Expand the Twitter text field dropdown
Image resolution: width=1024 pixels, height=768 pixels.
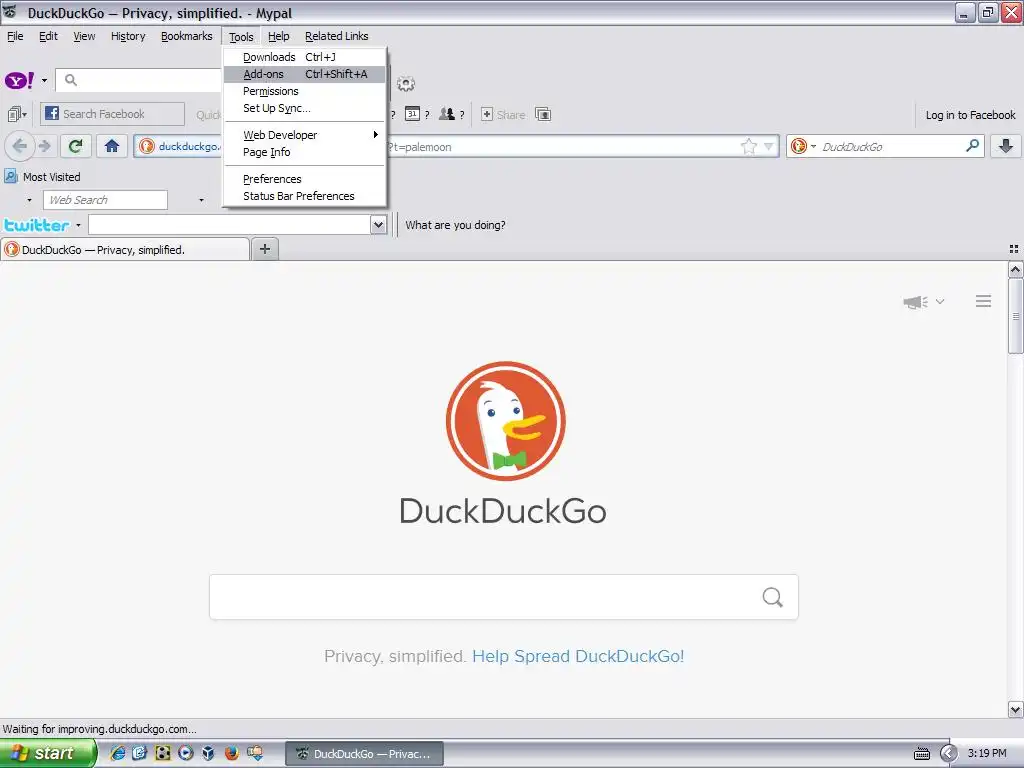[378, 225]
